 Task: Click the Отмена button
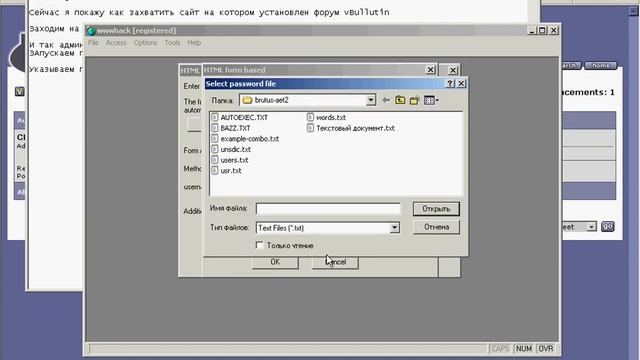pyautogui.click(x=436, y=227)
